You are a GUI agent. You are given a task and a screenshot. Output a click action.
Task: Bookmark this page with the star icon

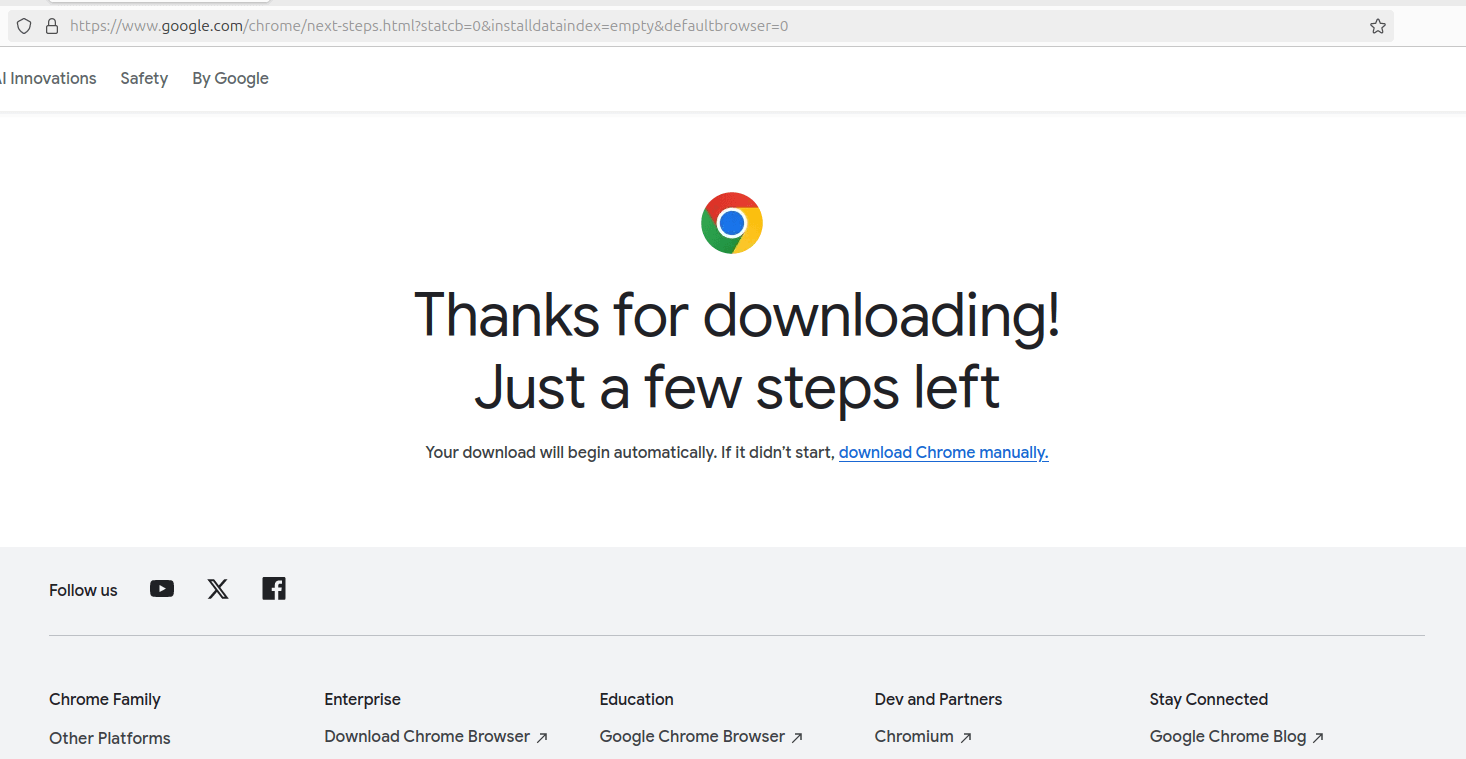point(1377,26)
